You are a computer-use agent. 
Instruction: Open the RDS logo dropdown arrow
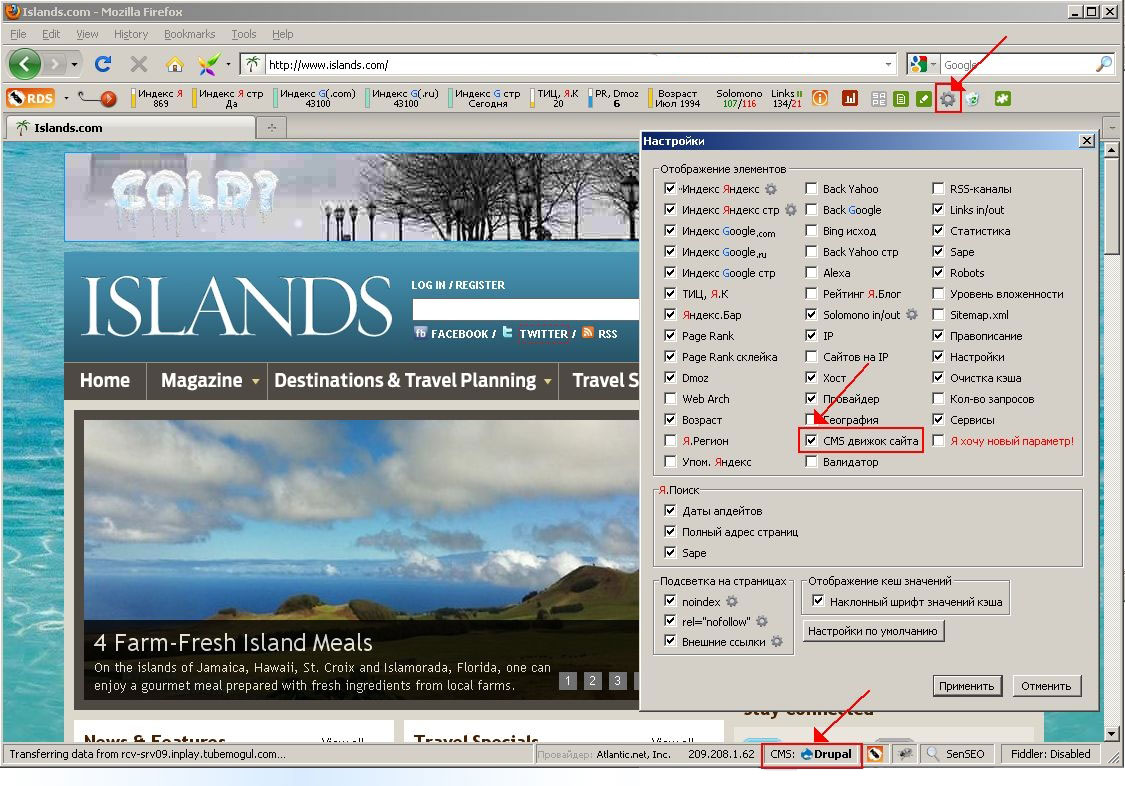tap(66, 98)
